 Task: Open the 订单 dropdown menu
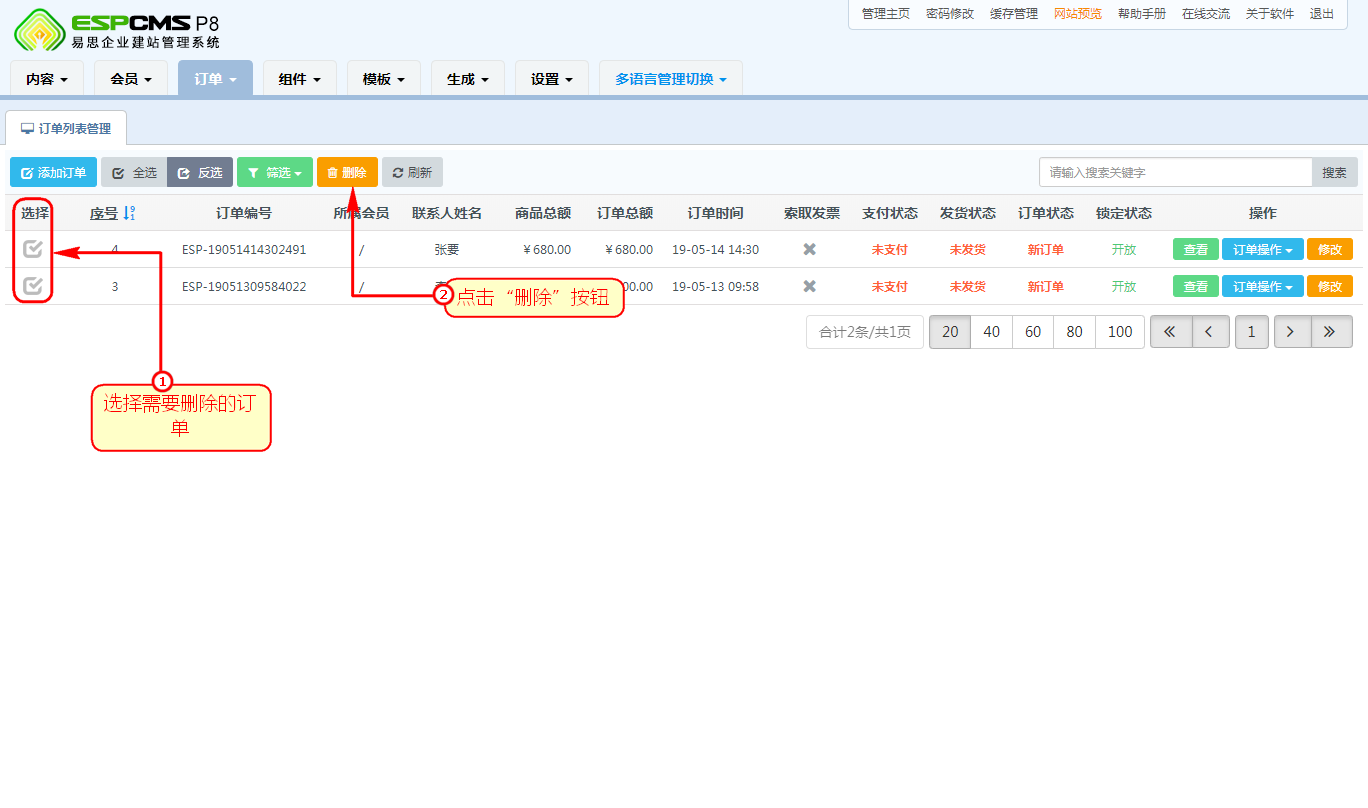[215, 79]
